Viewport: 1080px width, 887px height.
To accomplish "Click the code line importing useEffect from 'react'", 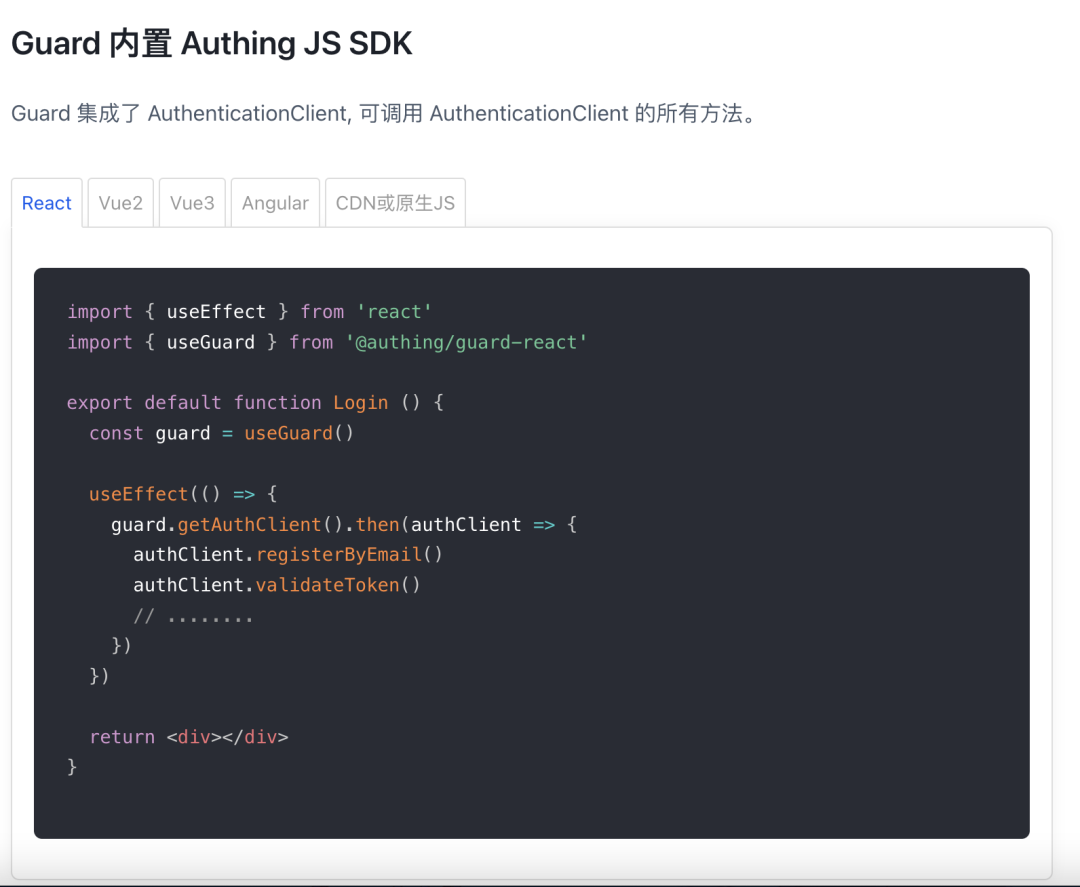I will pos(249,312).
